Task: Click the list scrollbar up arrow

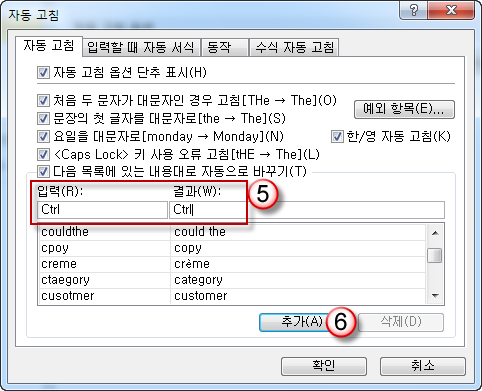Action: (x=435, y=233)
